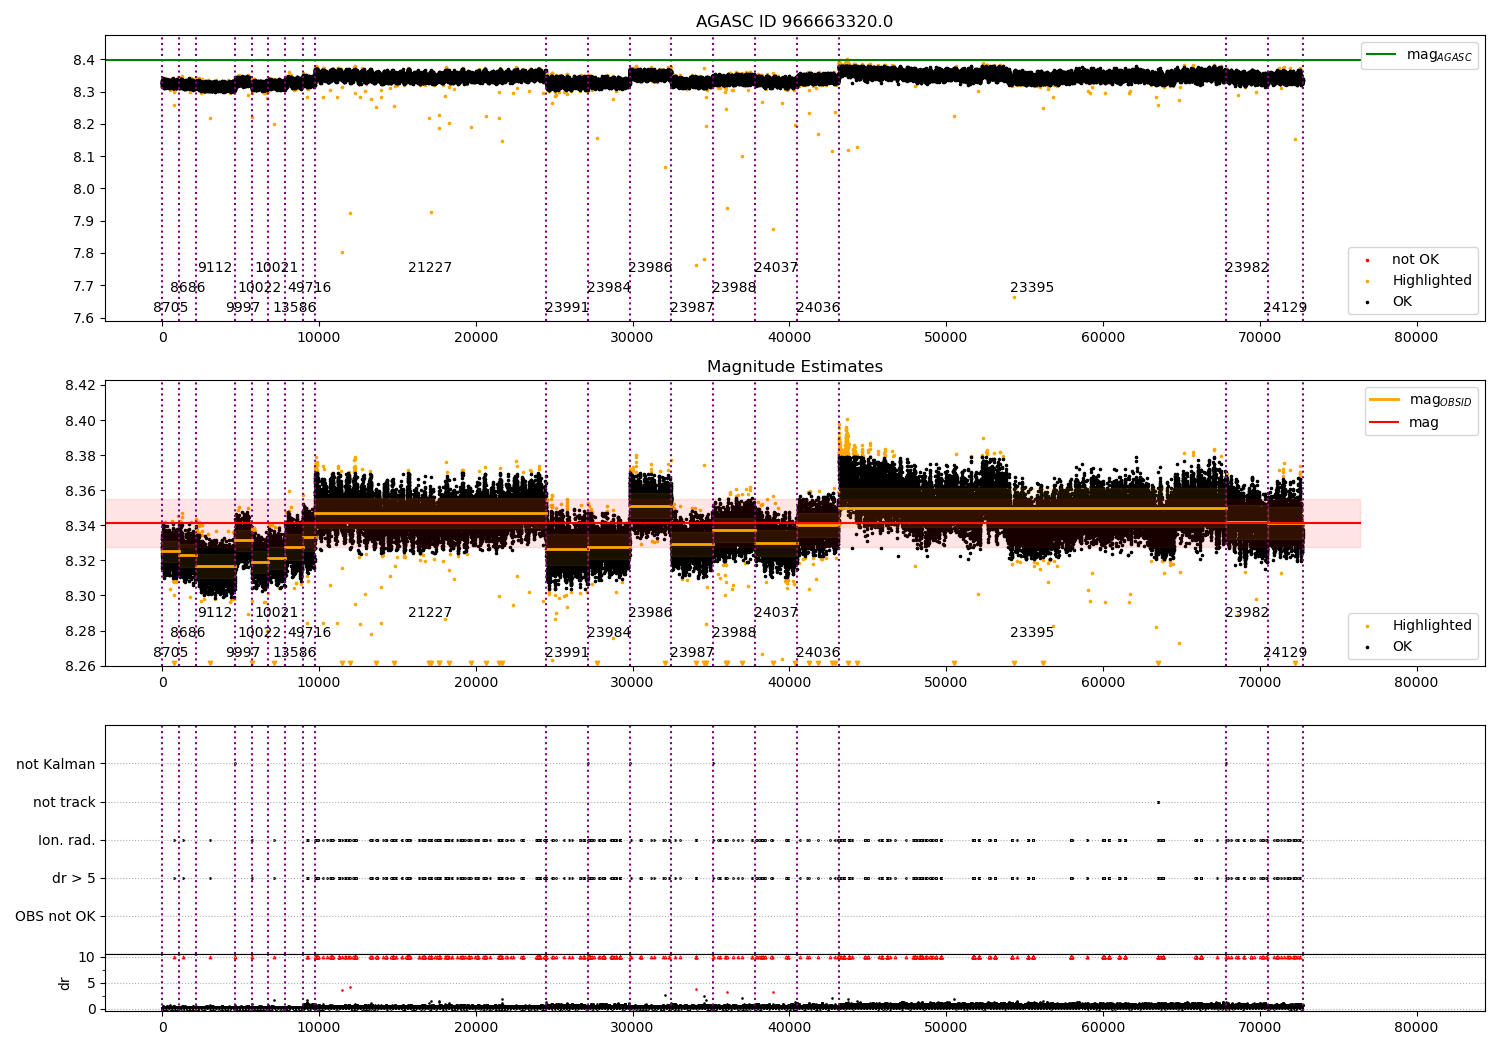Click the 8.42 y-axis tick label

point(80,386)
